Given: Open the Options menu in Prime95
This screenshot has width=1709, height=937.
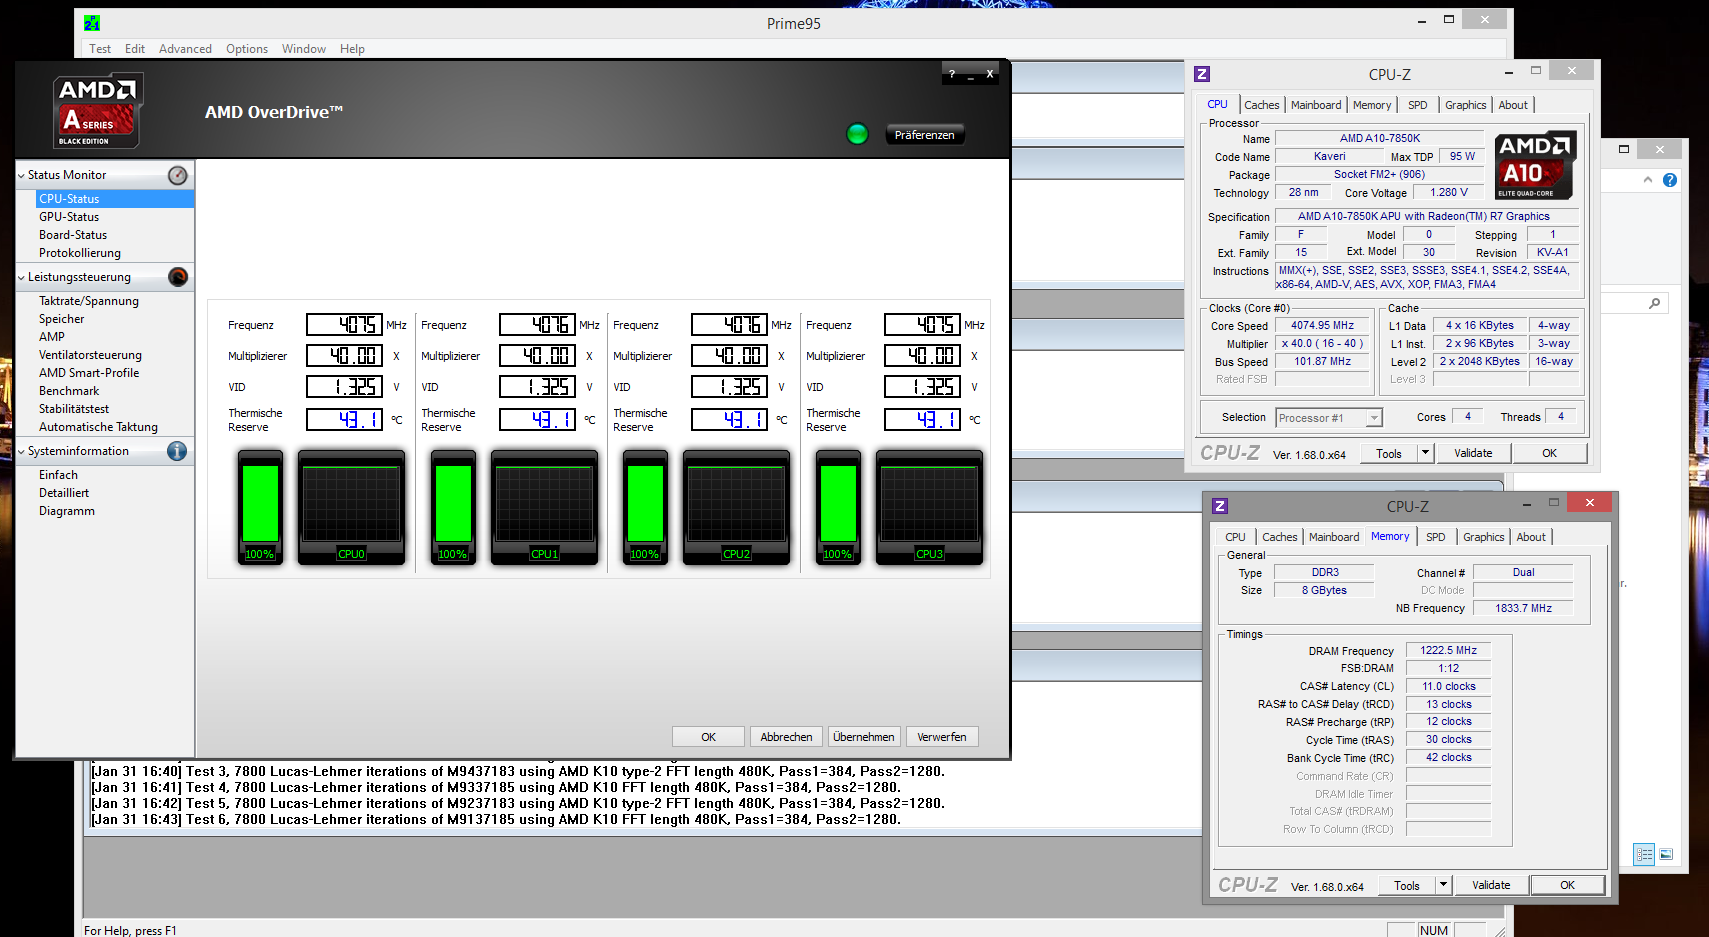Looking at the screenshot, I should (x=247, y=49).
